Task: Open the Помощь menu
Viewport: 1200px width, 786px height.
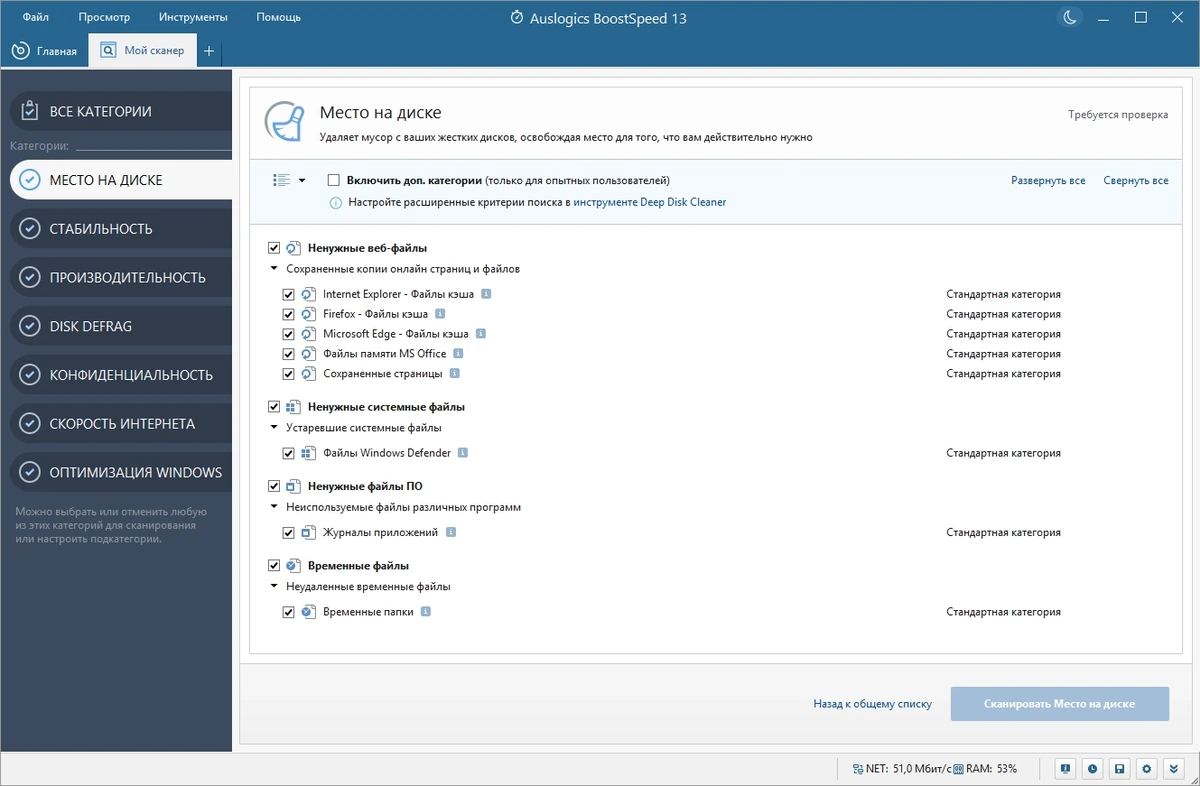Action: click(x=279, y=17)
